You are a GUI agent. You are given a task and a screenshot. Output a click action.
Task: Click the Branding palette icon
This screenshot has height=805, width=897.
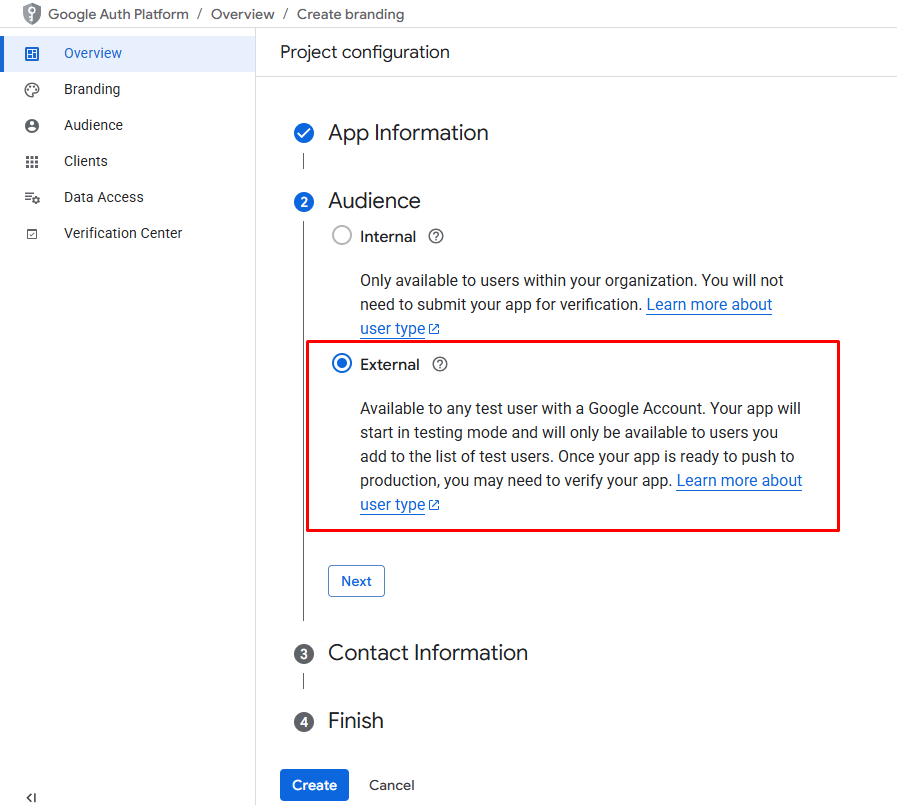tap(32, 90)
